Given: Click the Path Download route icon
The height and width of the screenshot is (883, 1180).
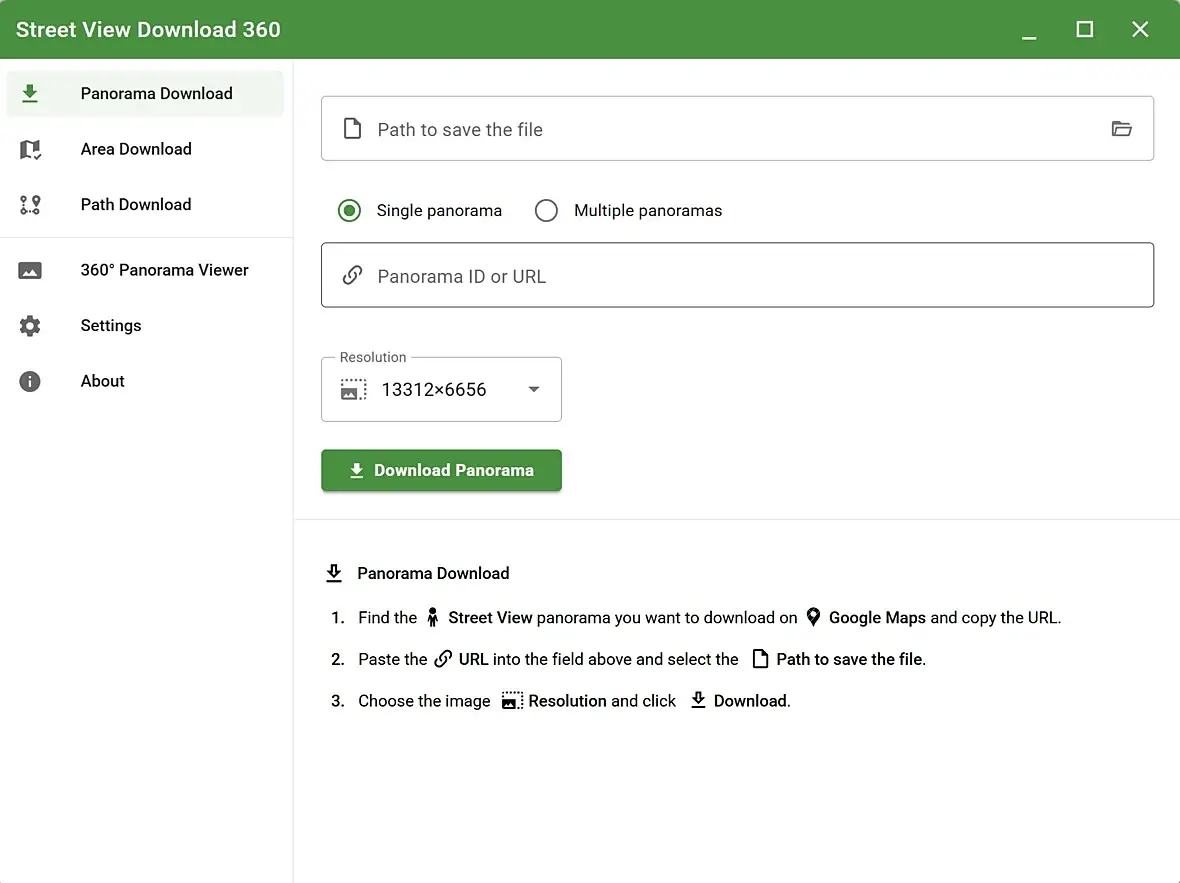Looking at the screenshot, I should 30,205.
